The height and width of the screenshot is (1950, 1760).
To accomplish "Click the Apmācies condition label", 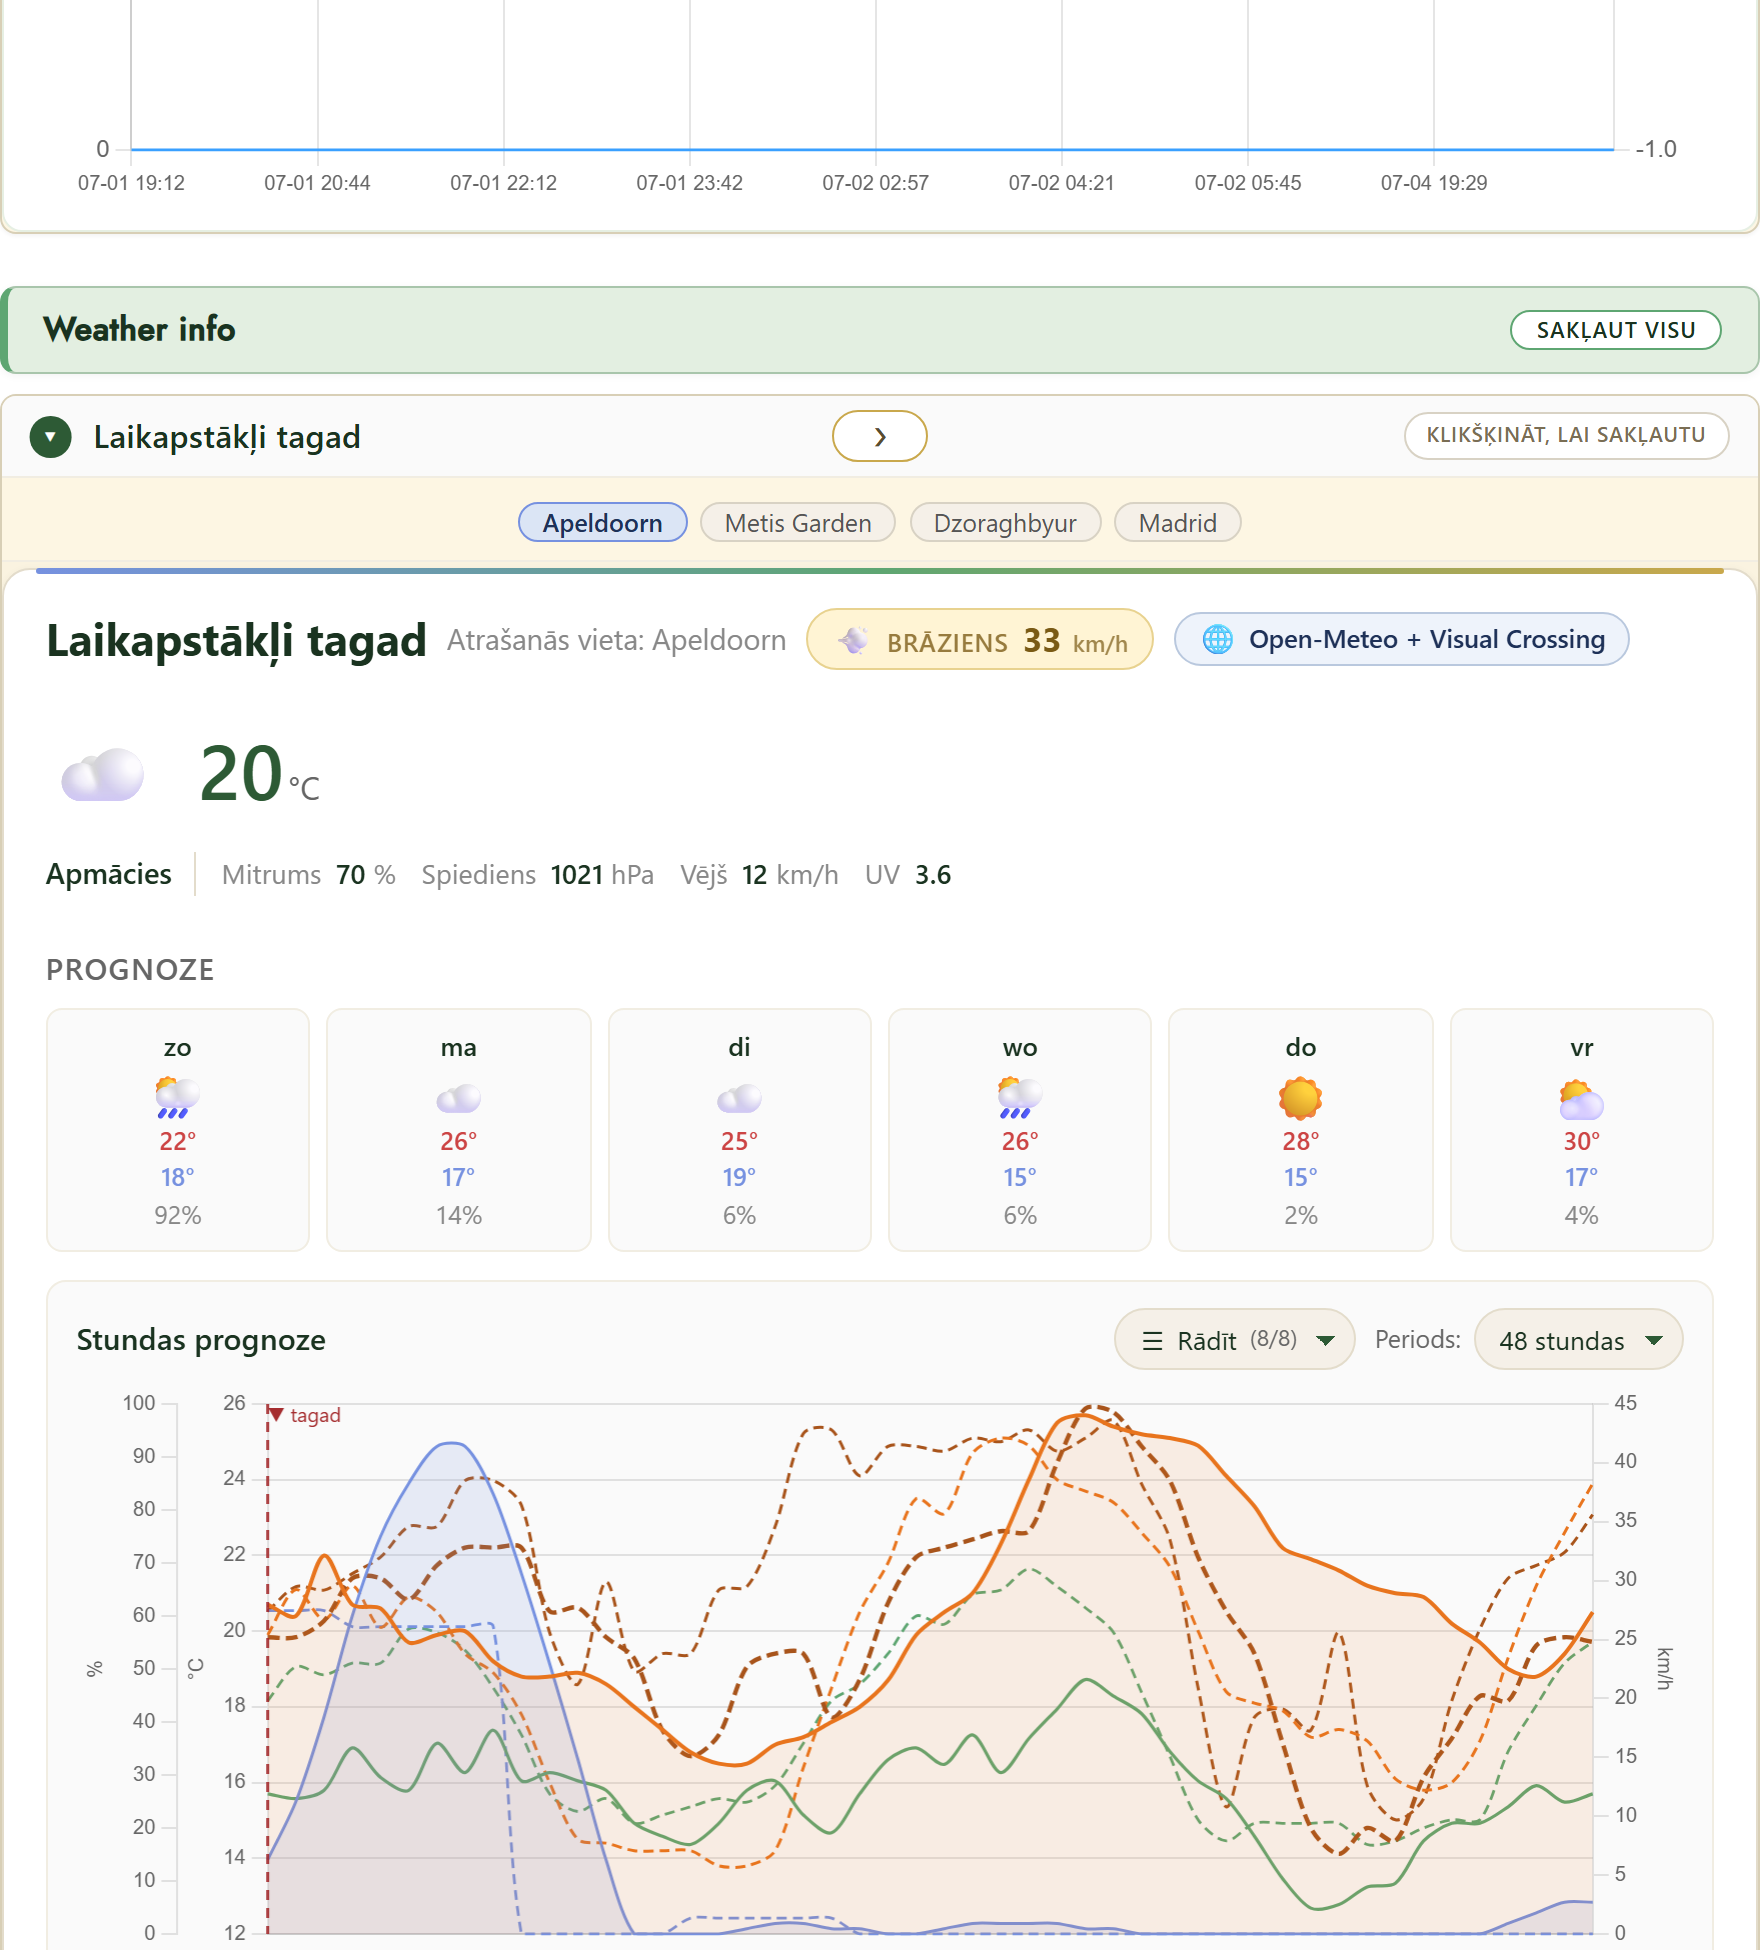I will click(108, 874).
